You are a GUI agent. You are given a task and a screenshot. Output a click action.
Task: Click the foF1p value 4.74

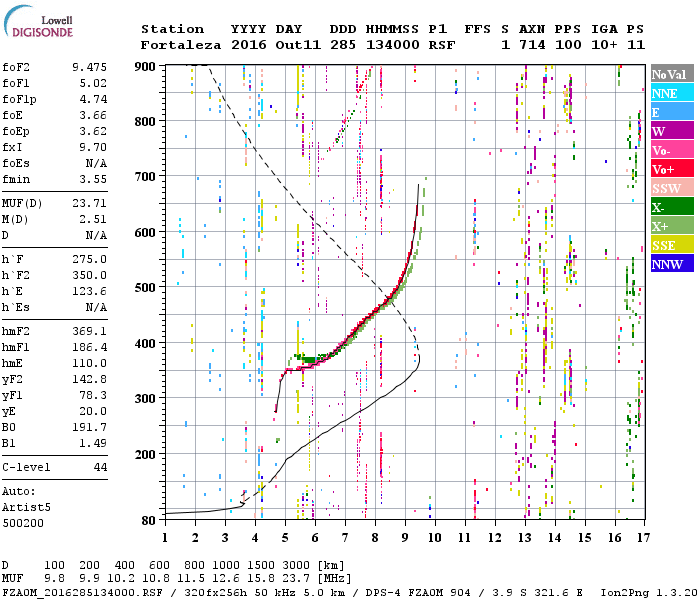(x=94, y=99)
